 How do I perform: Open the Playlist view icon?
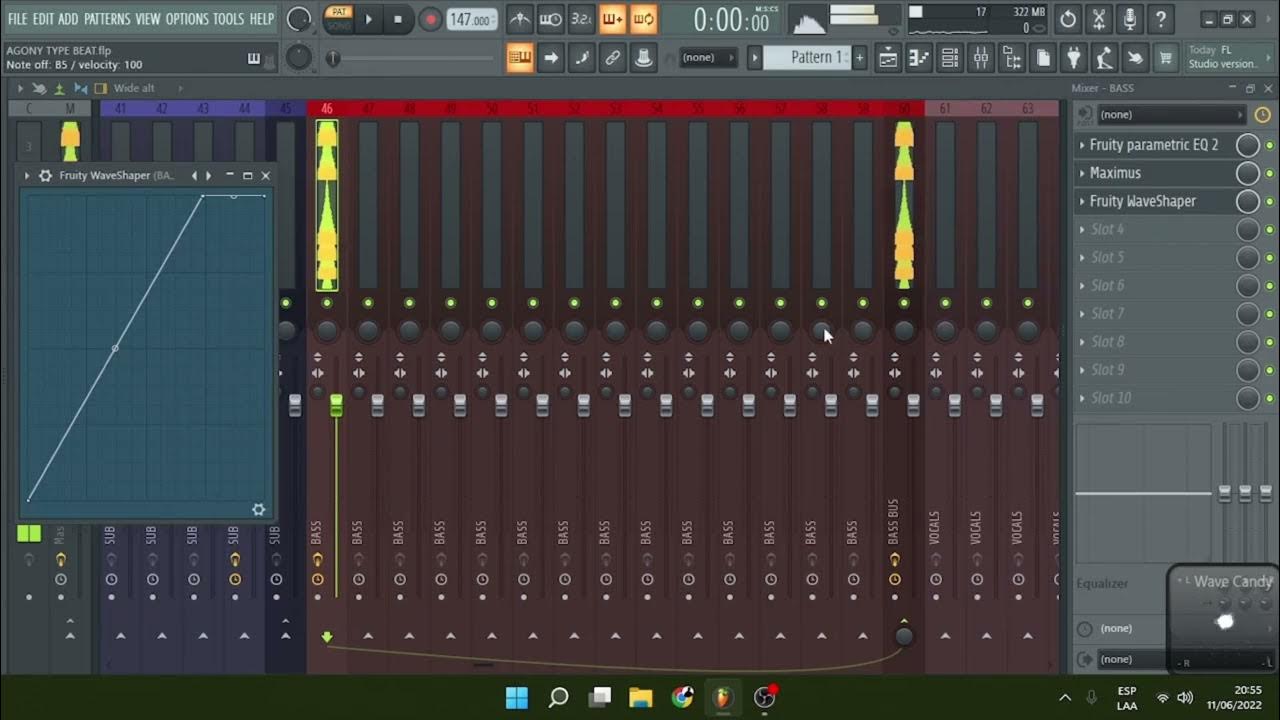[x=888, y=58]
